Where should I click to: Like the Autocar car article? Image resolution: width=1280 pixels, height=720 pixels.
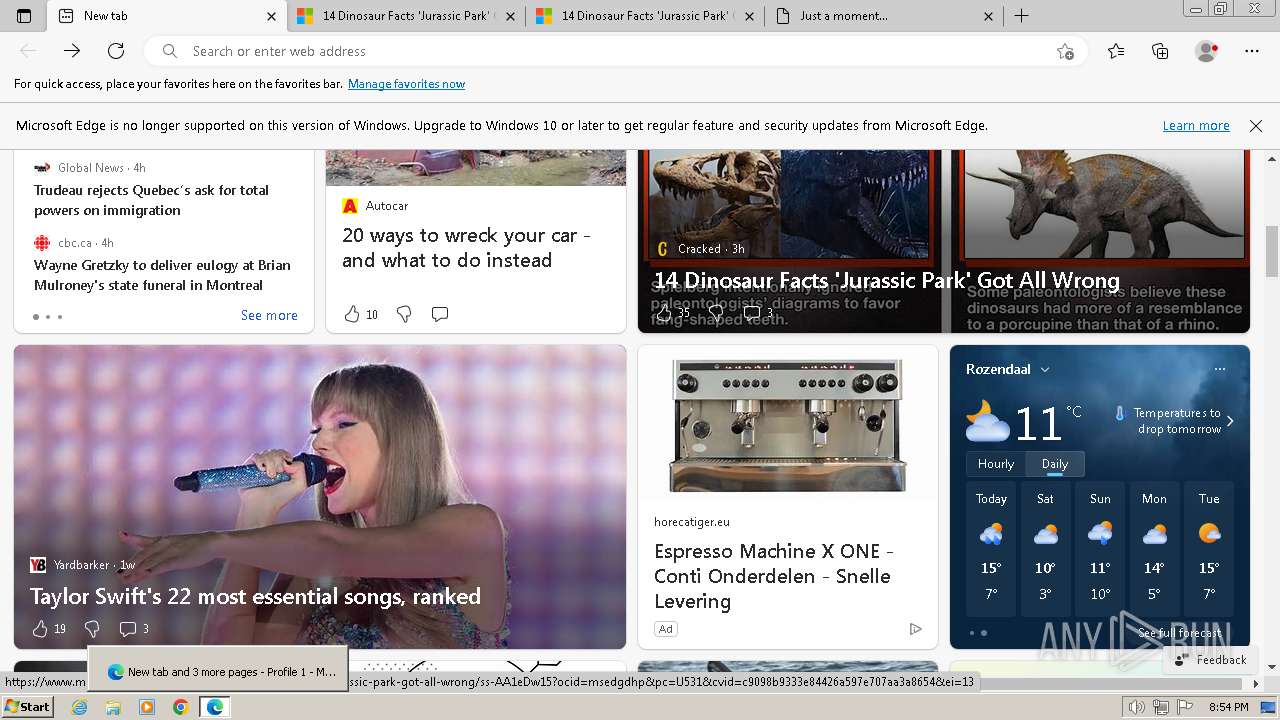point(352,314)
